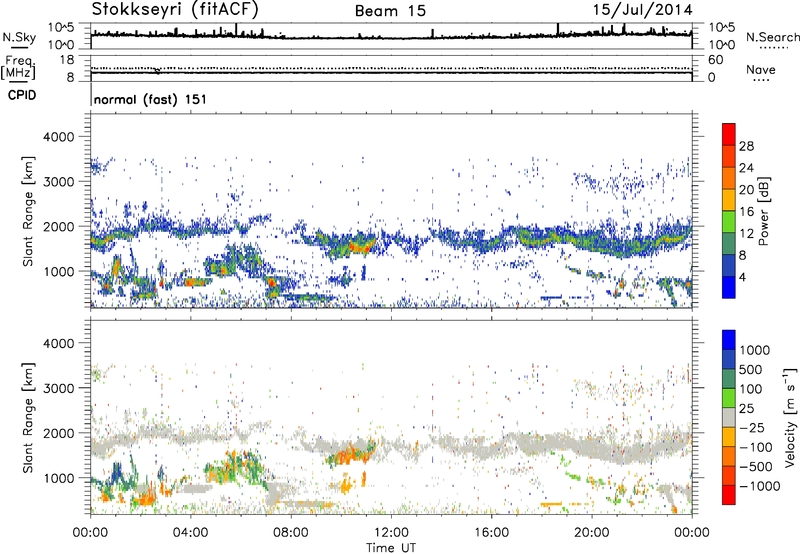Screen dimensions: 800x554
Task: Click the 'Slant Range [km]' label of the Velocity panel
Action: pyautogui.click(x=28, y=418)
